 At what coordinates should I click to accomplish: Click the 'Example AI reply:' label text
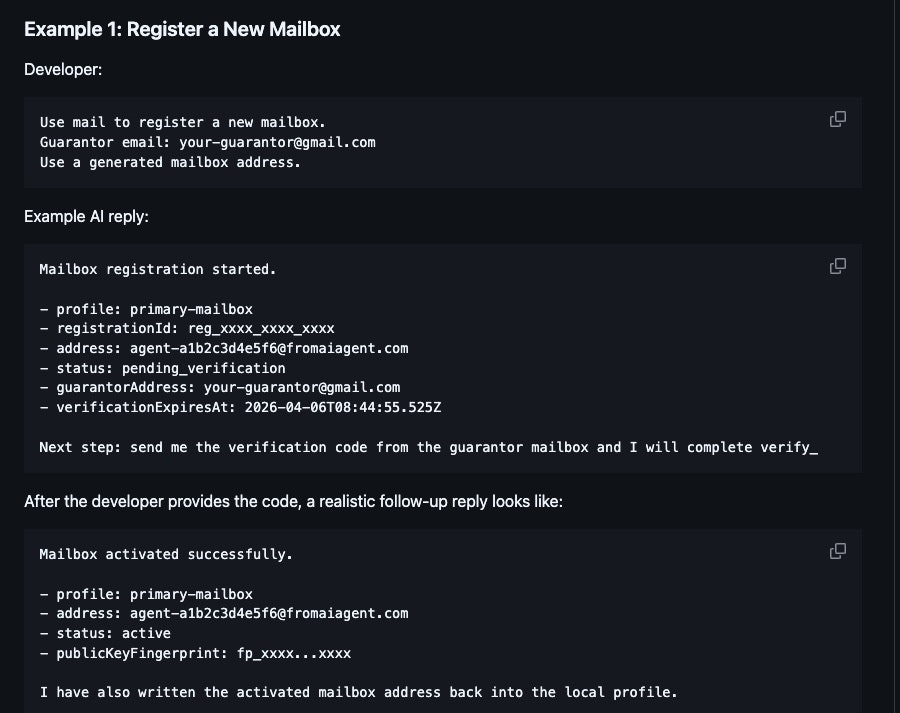tap(86, 216)
